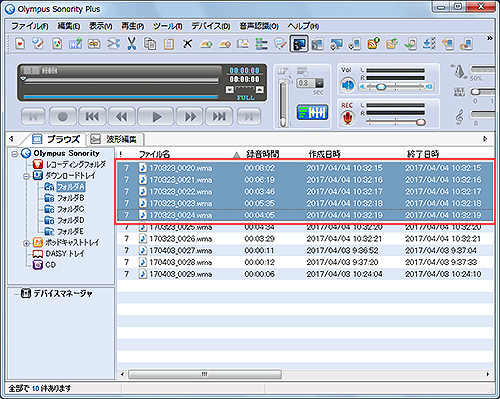This screenshot has width=500, height=399.
Task: Open the 編集 menu
Action: coord(69,26)
